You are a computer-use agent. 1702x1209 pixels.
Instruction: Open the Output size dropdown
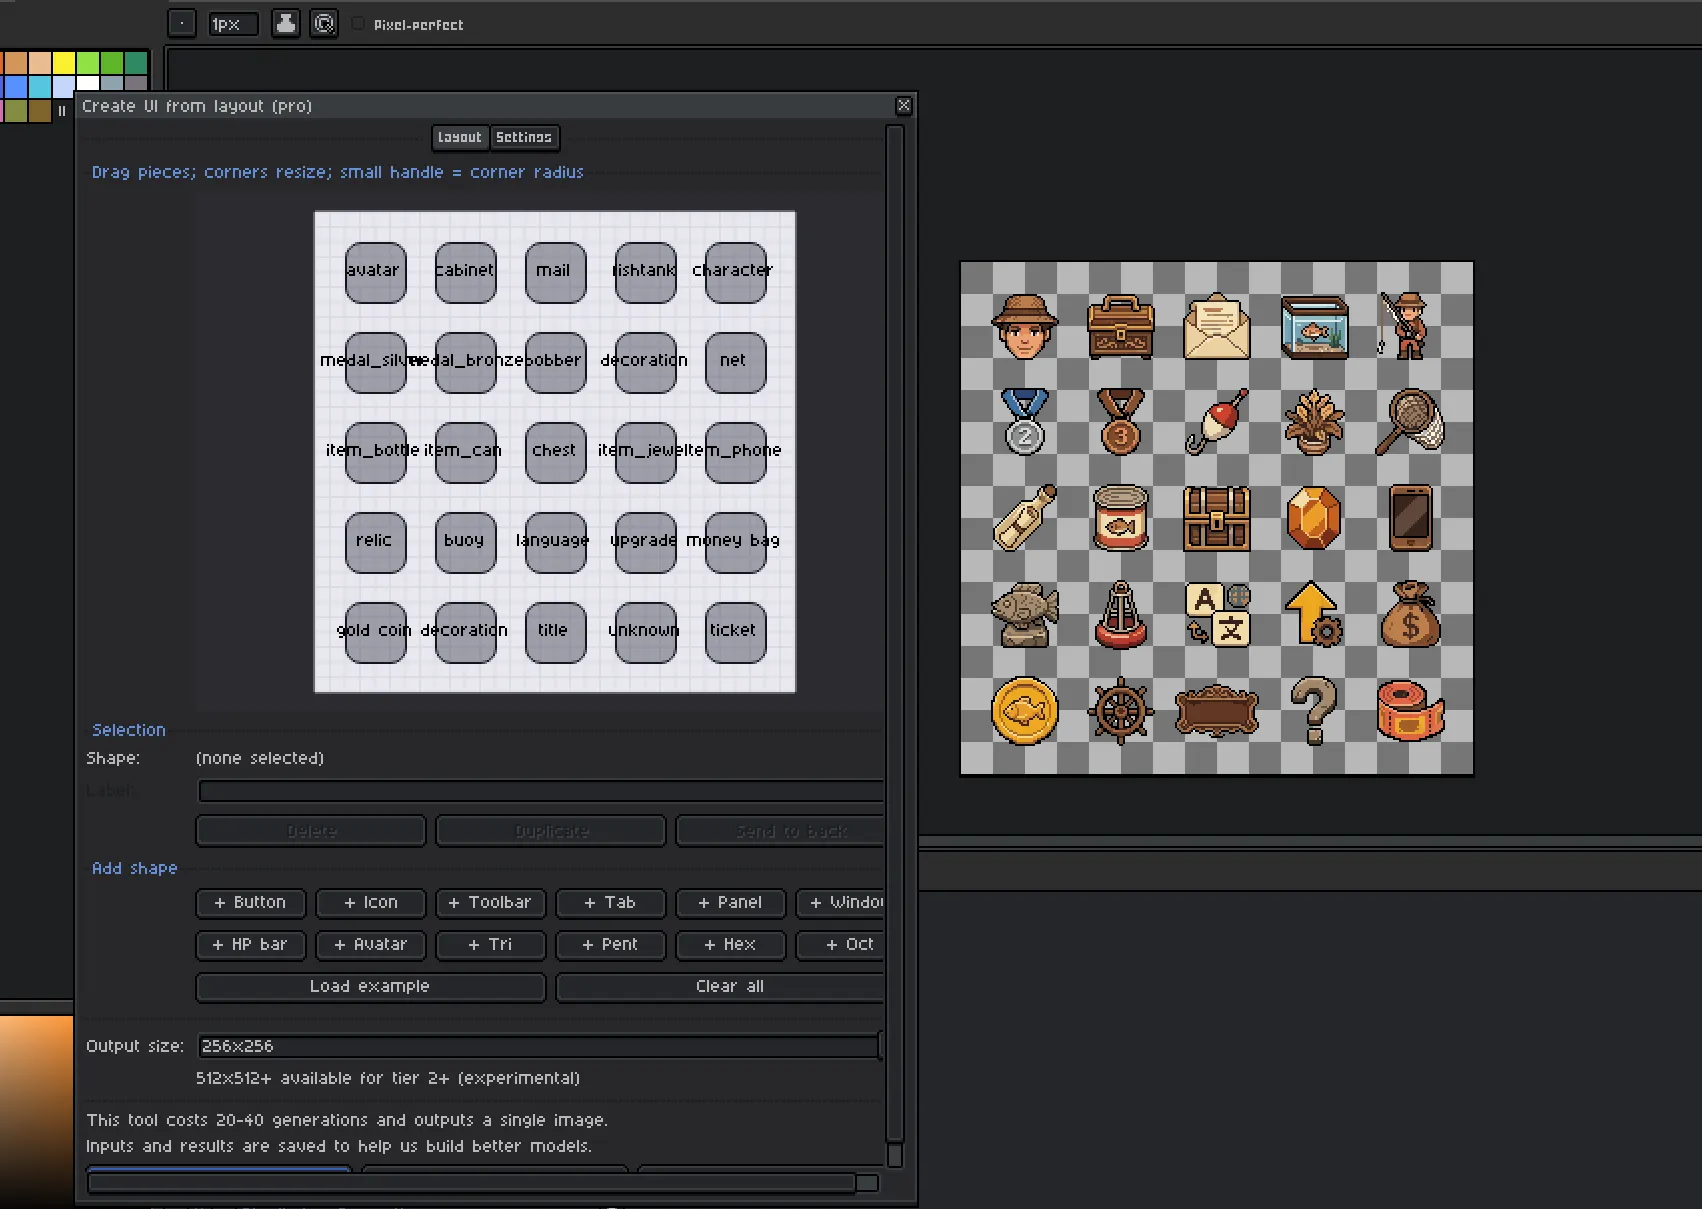[539, 1046]
